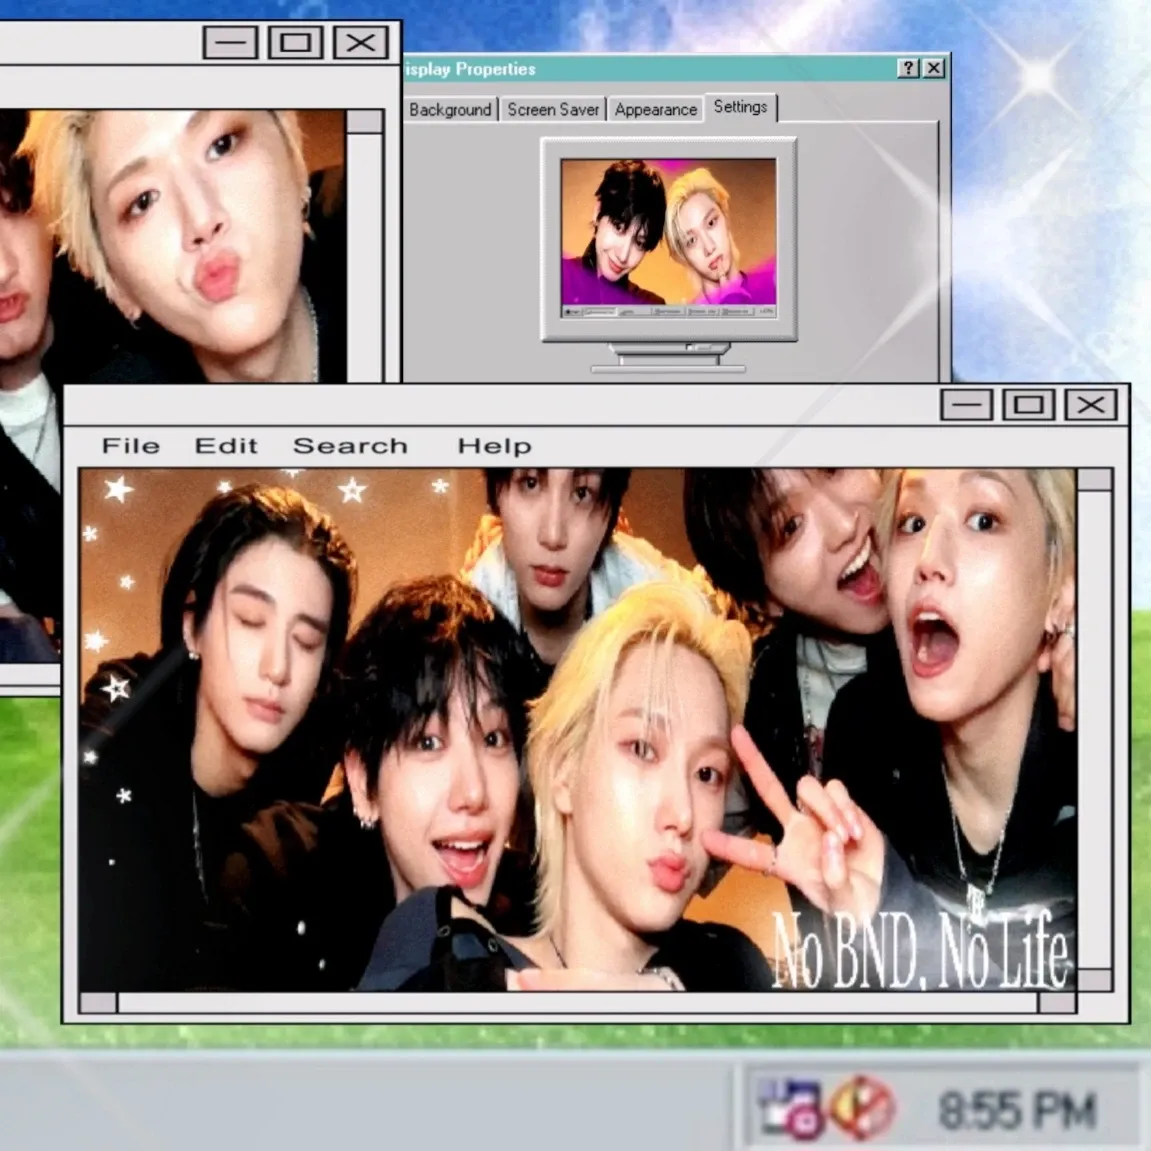This screenshot has height=1151, width=1151.
Task: Open the File menu
Action: [131, 446]
